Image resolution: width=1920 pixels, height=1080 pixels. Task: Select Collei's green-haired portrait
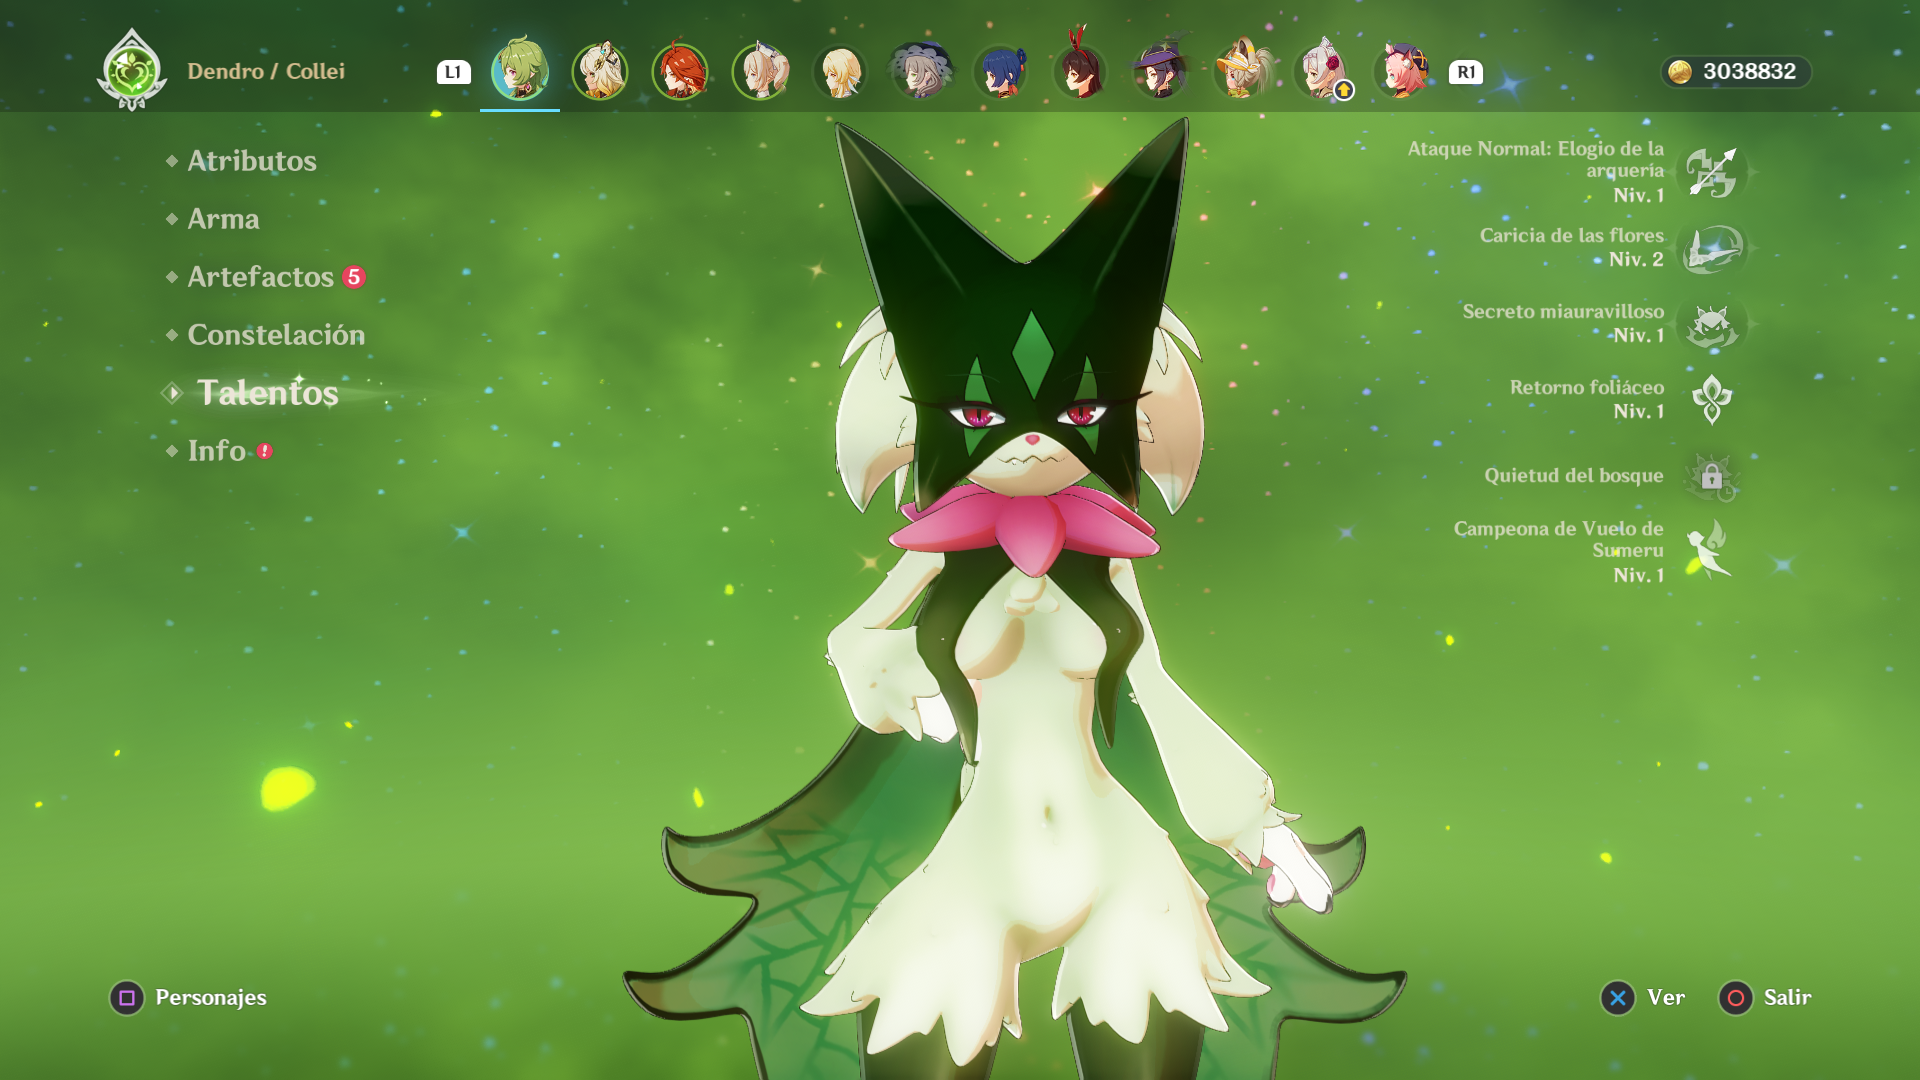pyautogui.click(x=520, y=71)
